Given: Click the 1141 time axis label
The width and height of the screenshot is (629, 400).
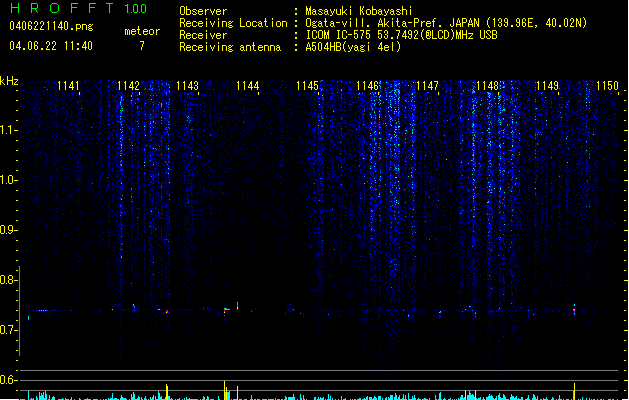Looking at the screenshot, I should pyautogui.click(x=68, y=86).
